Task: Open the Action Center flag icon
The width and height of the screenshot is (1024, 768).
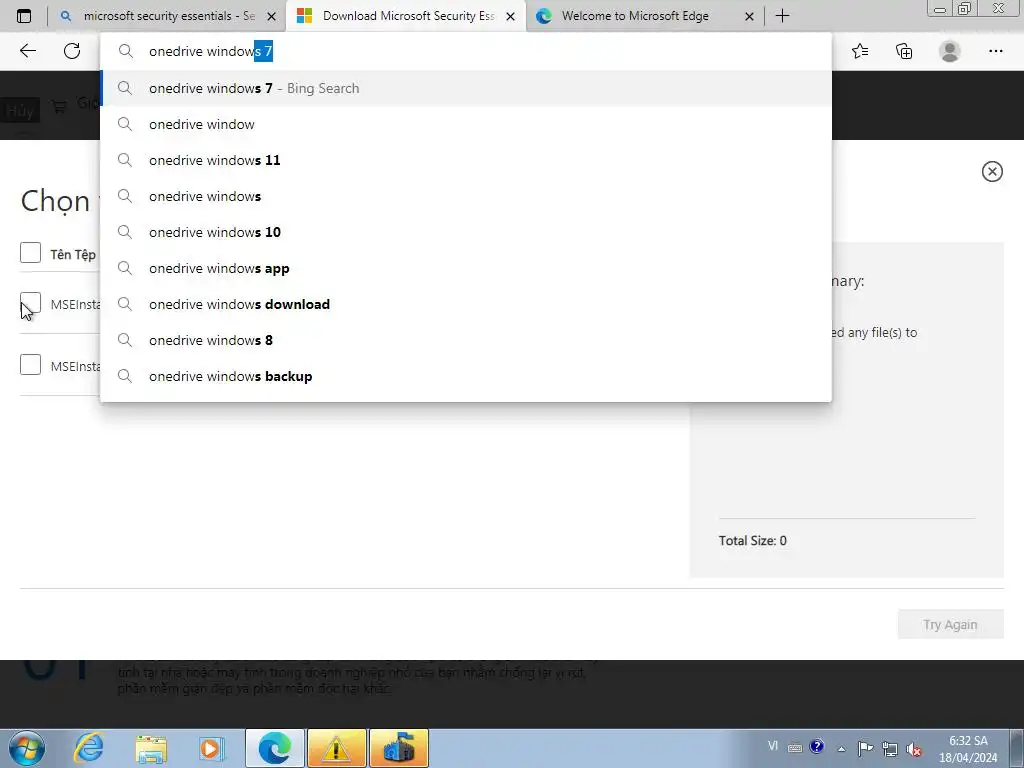Action: pos(865,748)
